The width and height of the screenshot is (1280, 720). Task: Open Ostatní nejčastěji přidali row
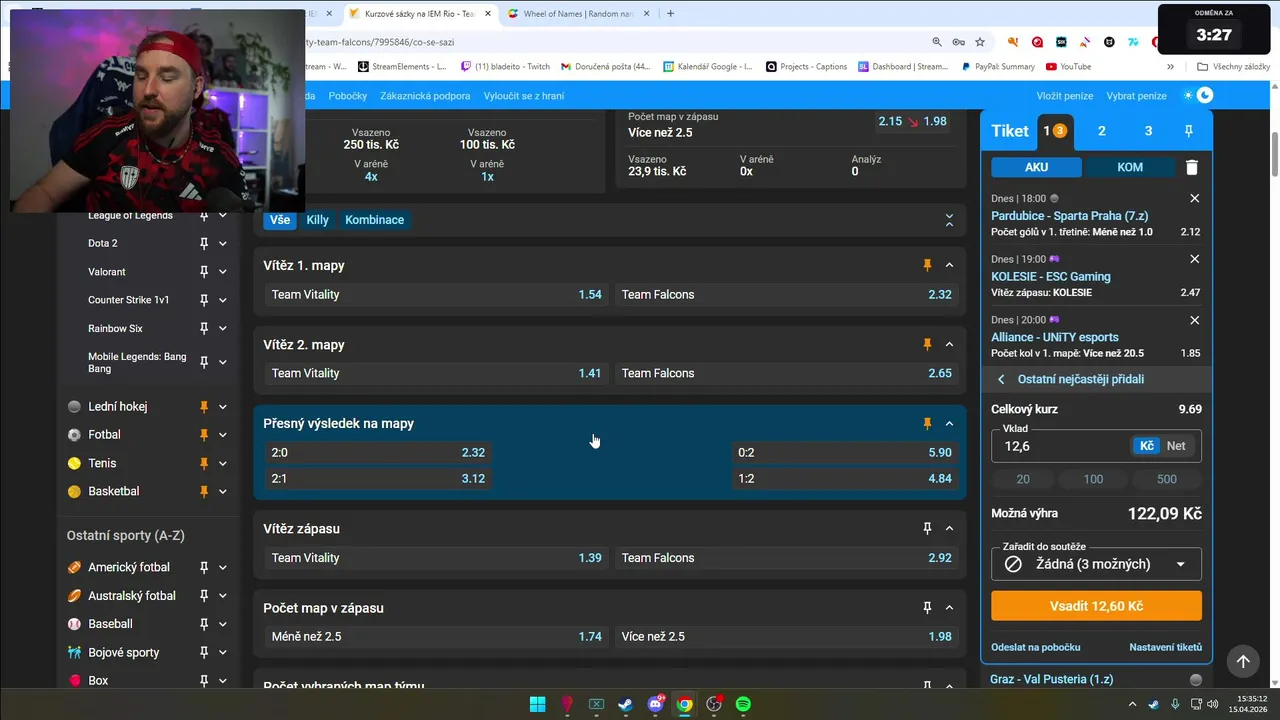click(x=1096, y=379)
